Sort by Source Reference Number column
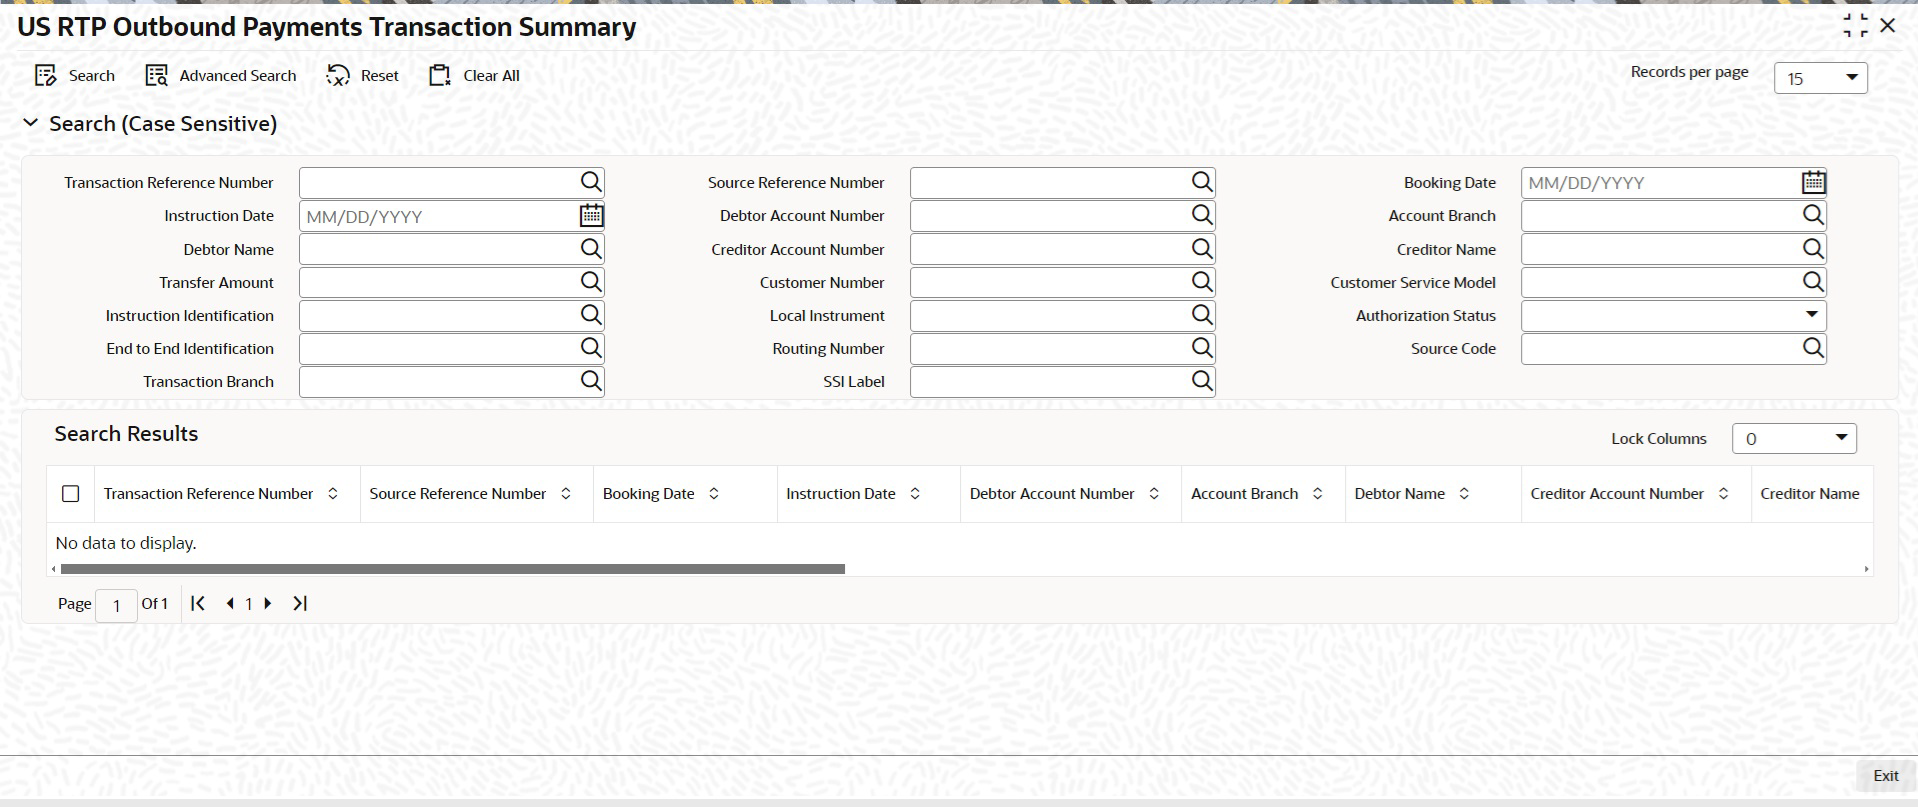 (566, 493)
